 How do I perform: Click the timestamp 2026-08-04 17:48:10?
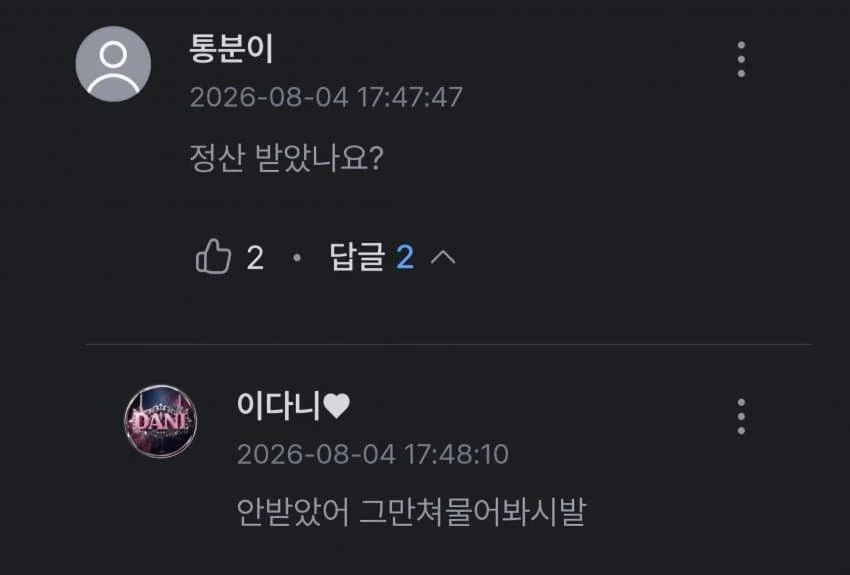(x=373, y=454)
